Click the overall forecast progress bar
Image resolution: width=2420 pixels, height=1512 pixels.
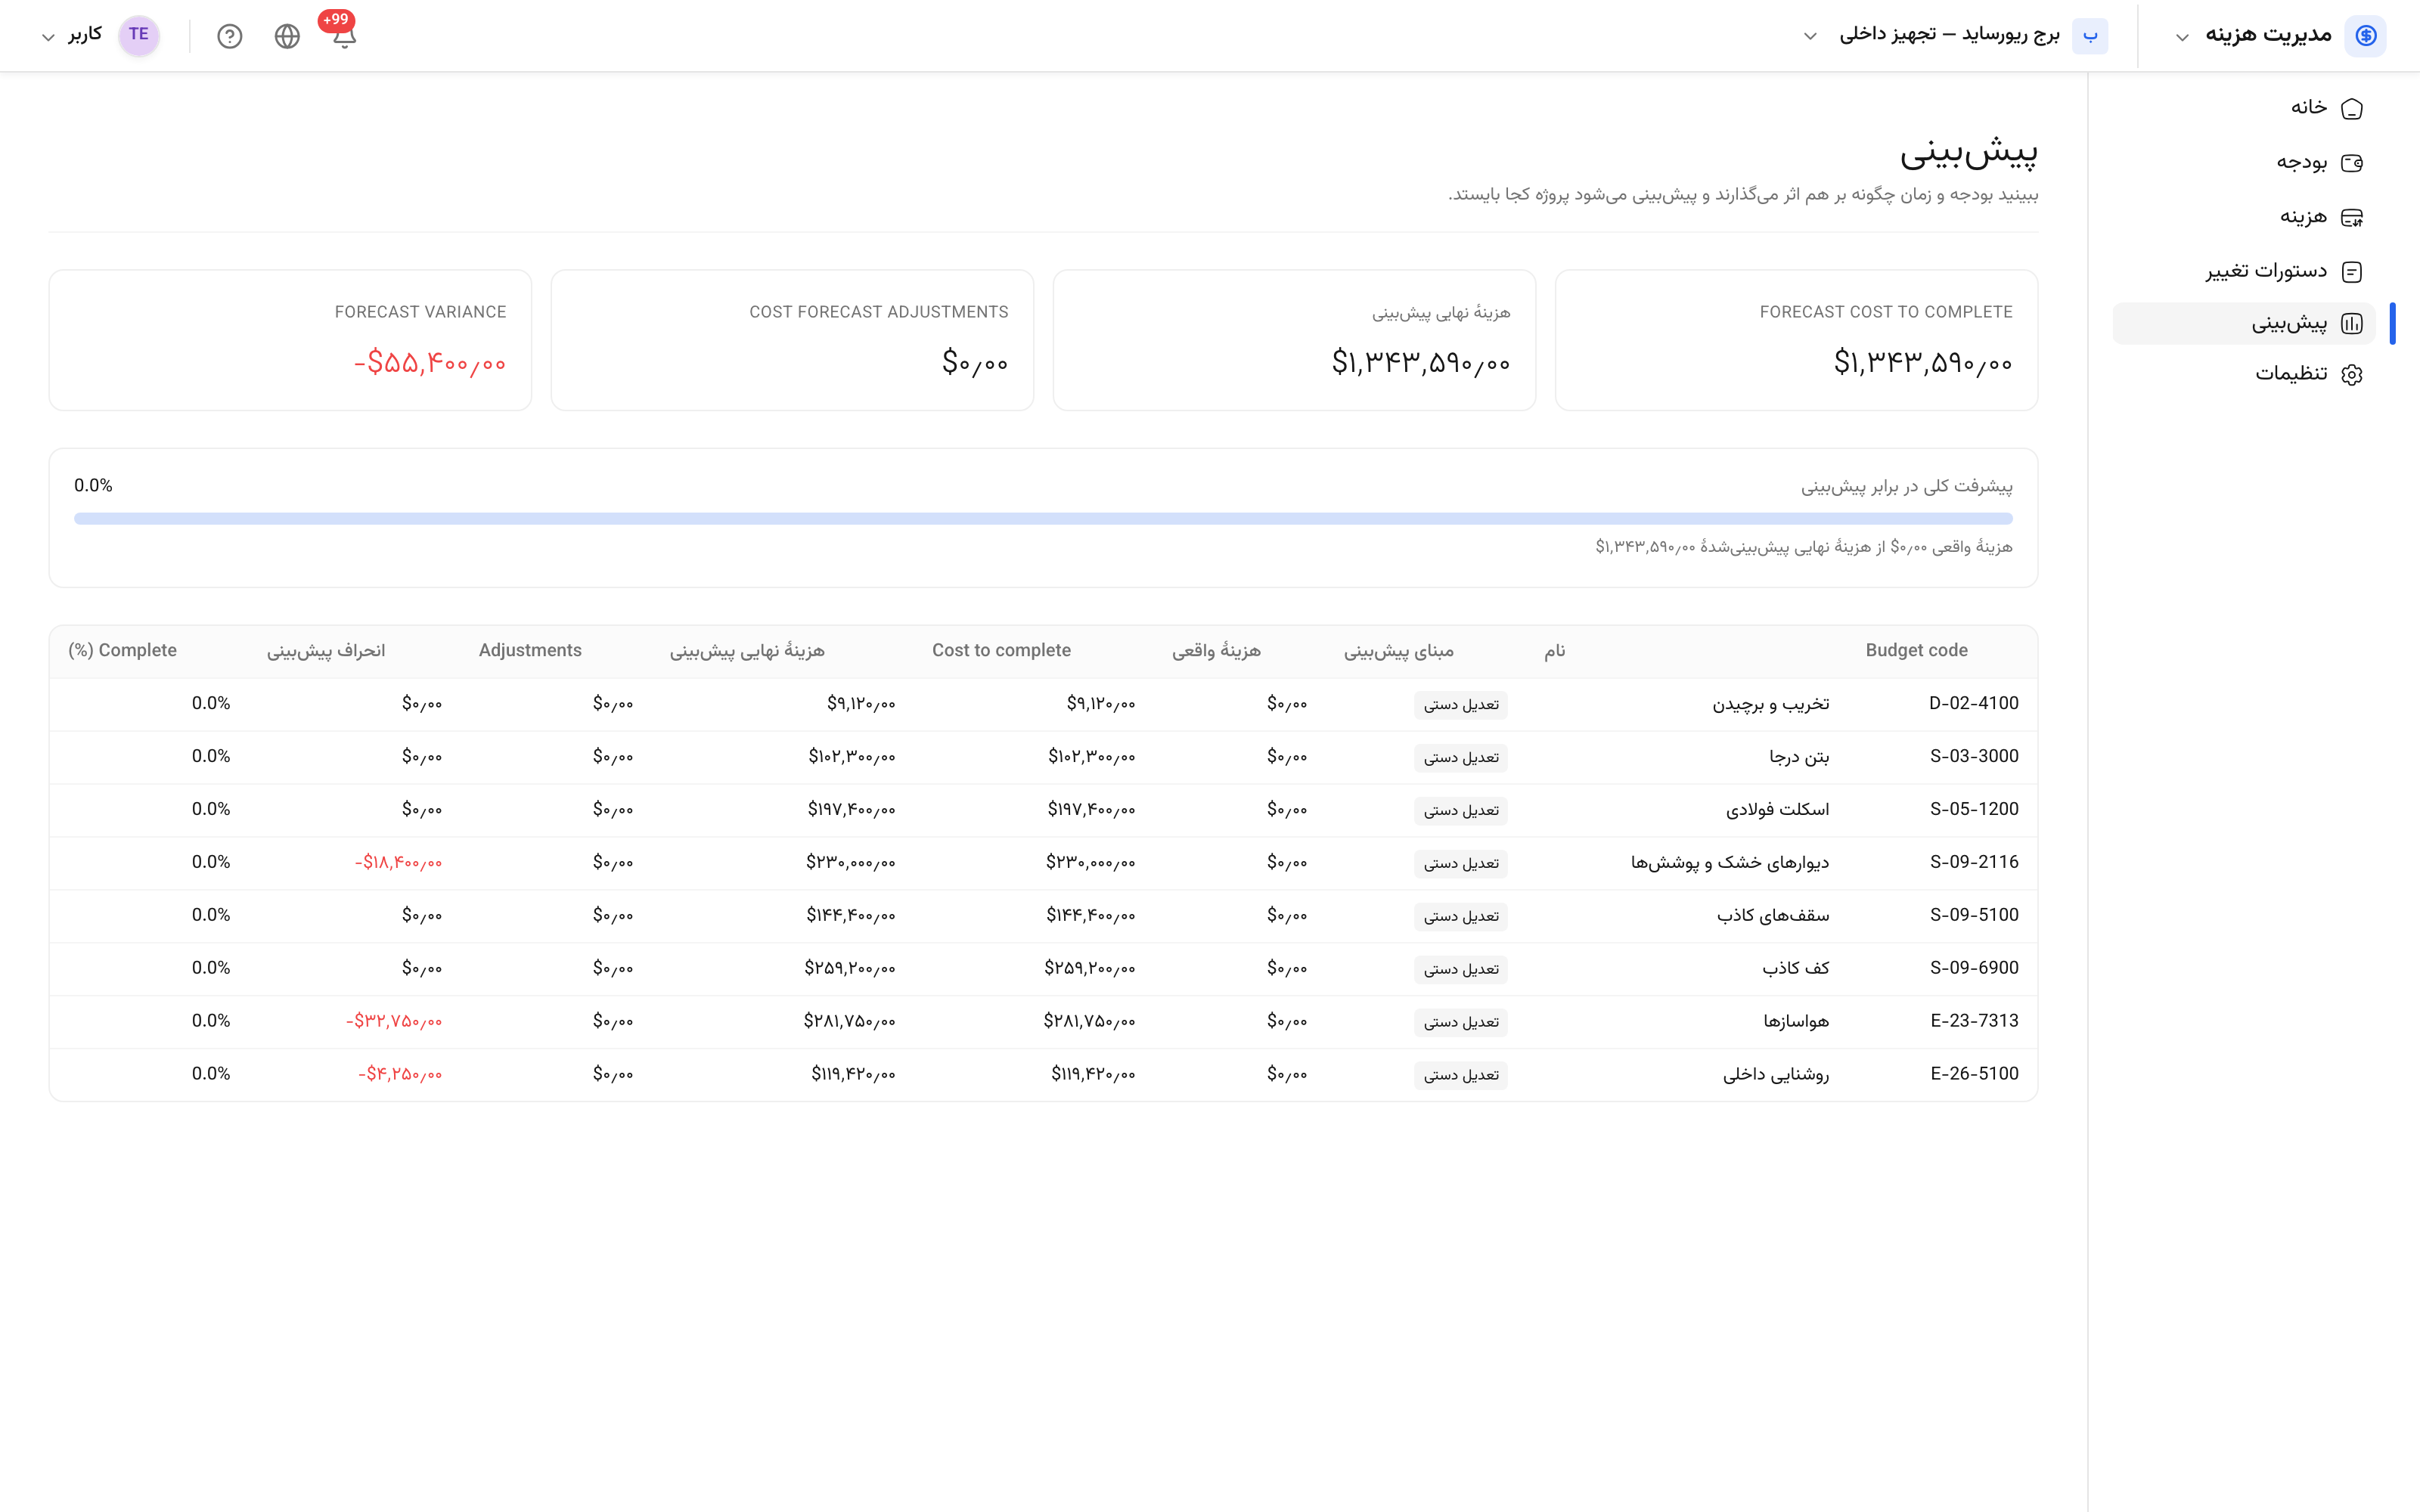pyautogui.click(x=1043, y=518)
